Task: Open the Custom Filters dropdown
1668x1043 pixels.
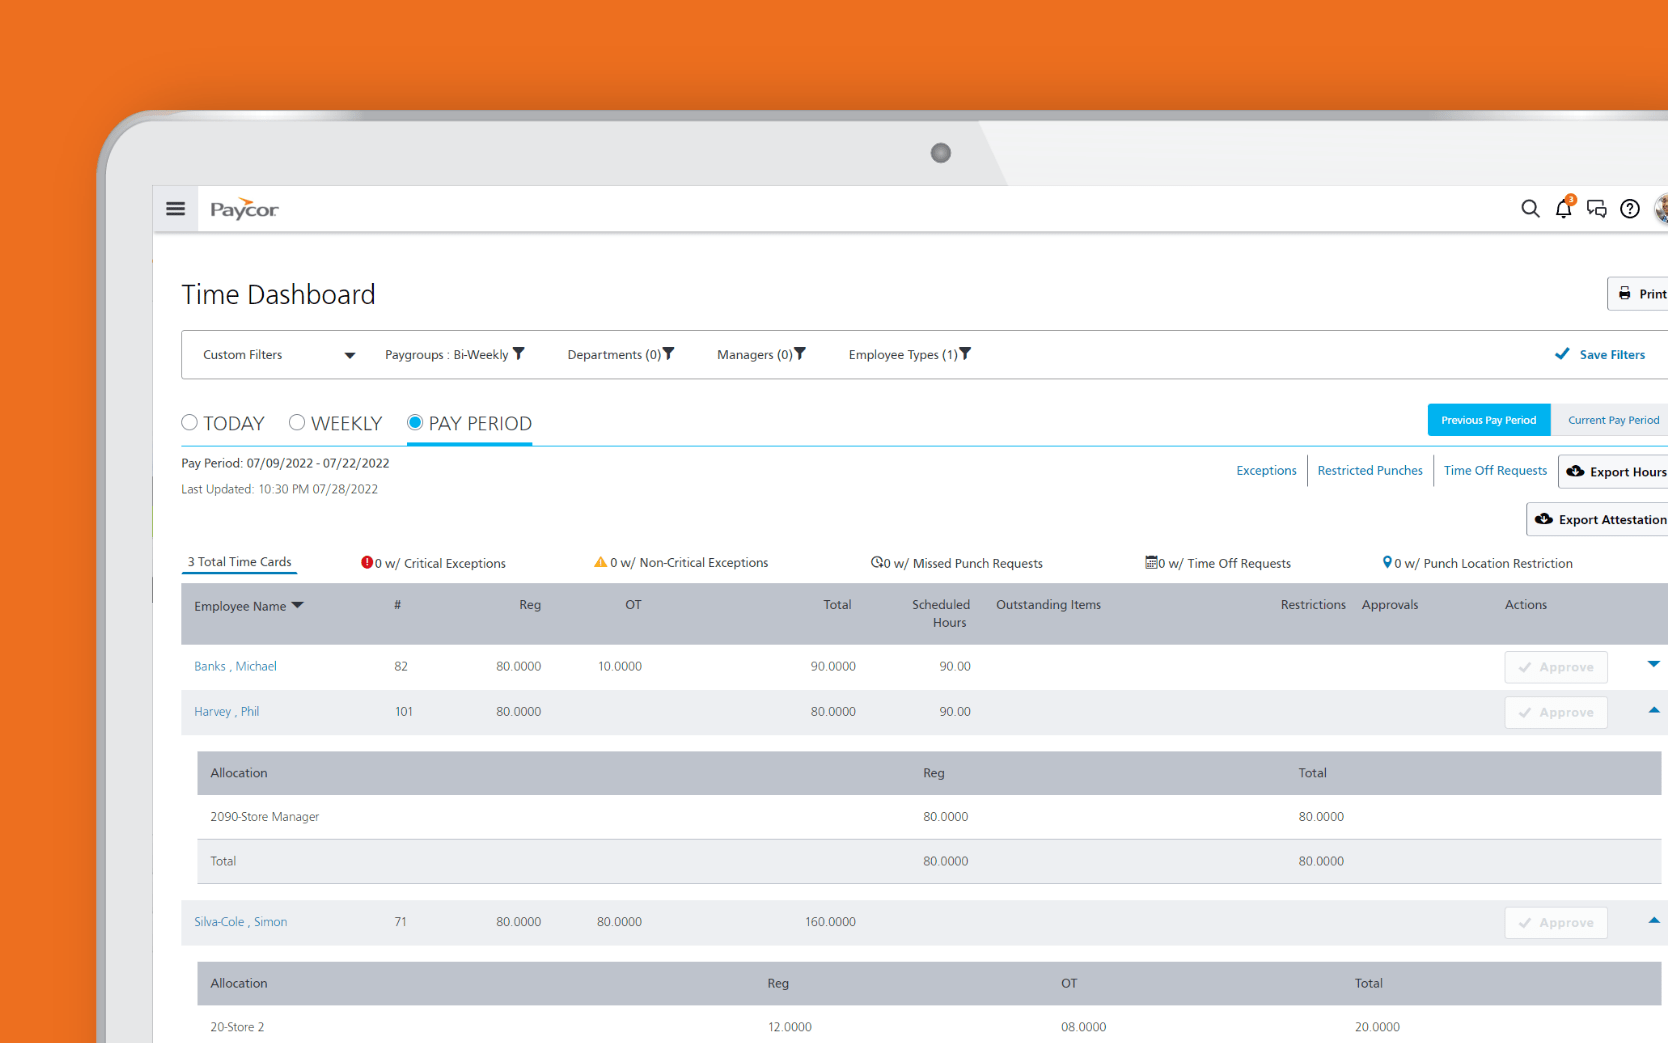Action: coord(279,355)
